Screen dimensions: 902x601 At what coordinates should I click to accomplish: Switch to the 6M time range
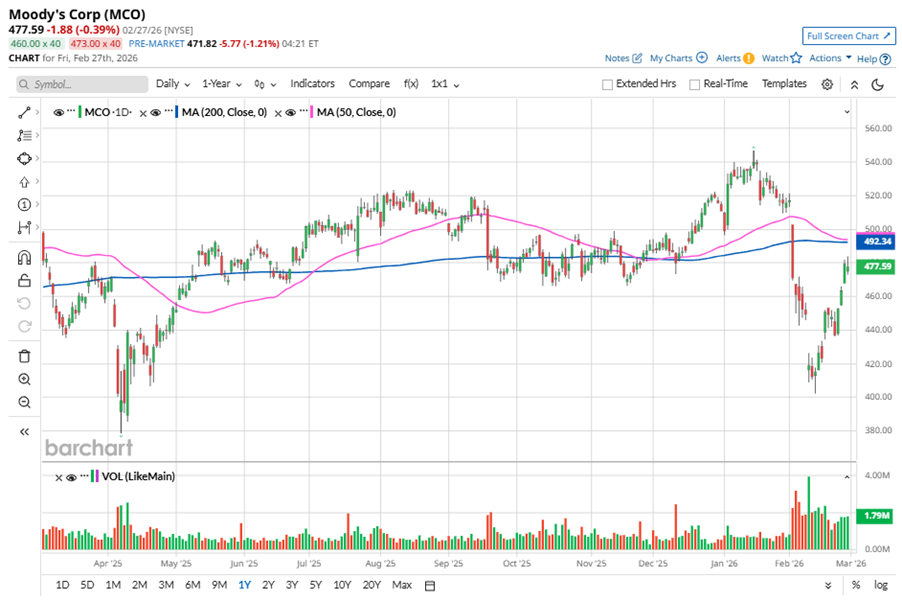pyautogui.click(x=192, y=585)
